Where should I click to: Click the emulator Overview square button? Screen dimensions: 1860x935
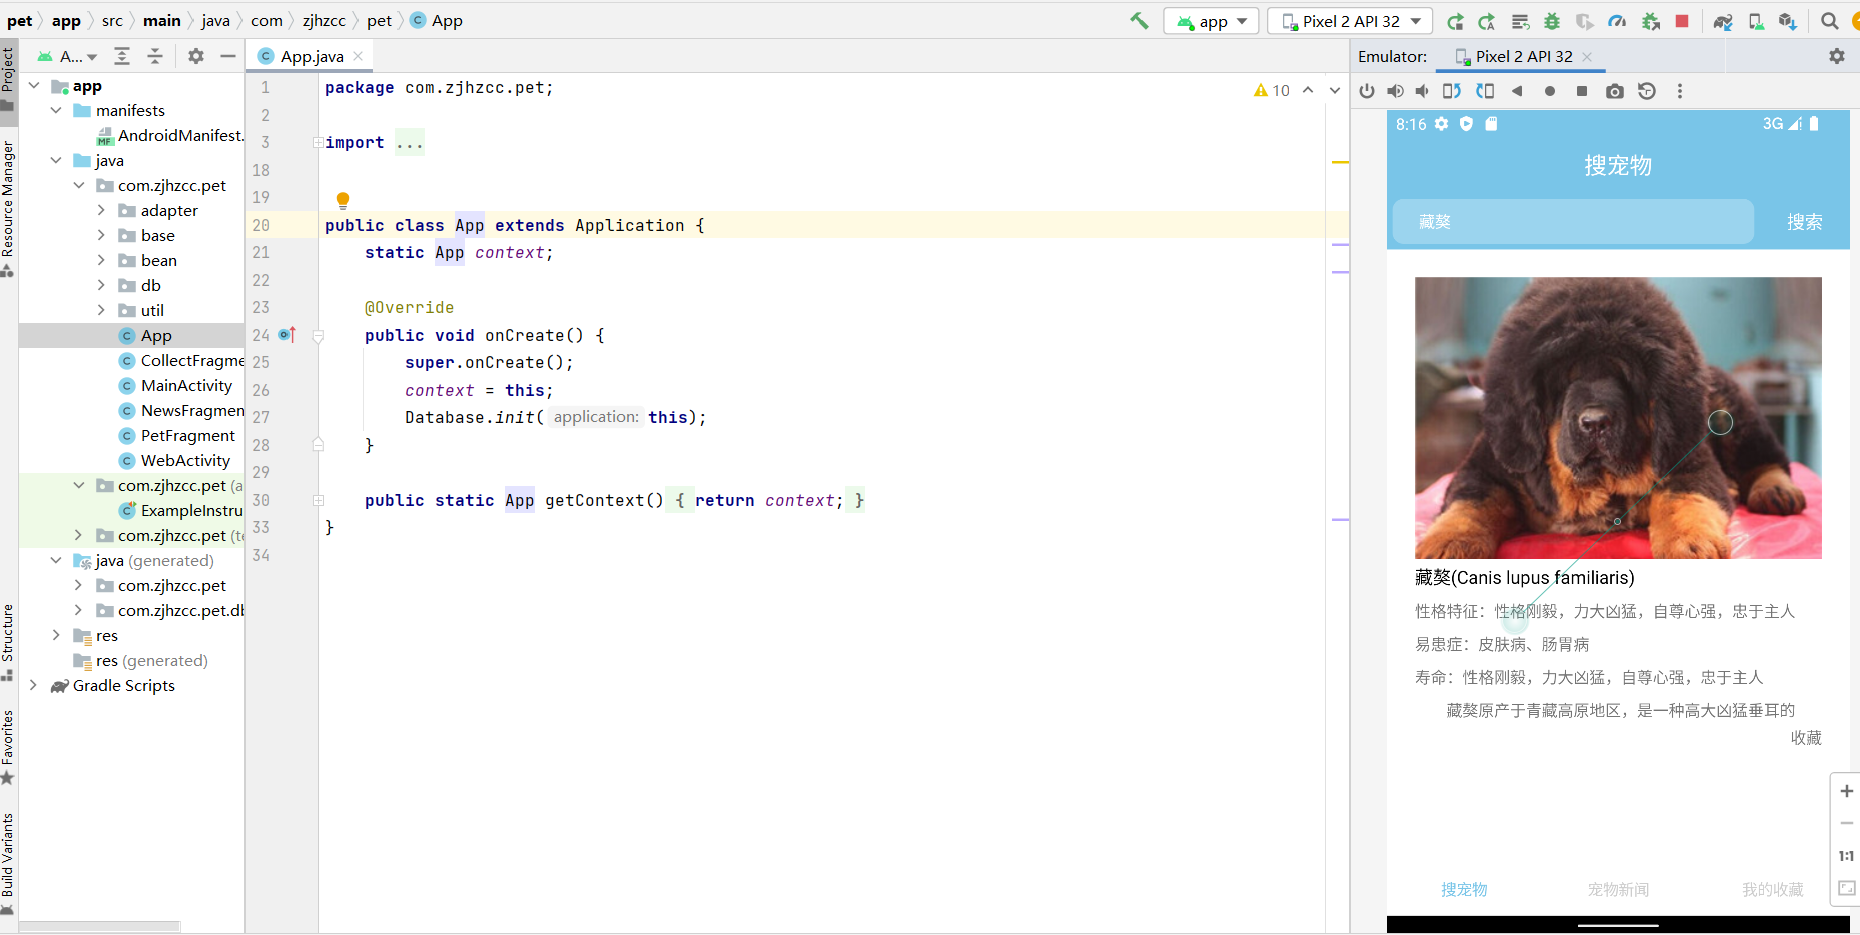pyautogui.click(x=1582, y=91)
